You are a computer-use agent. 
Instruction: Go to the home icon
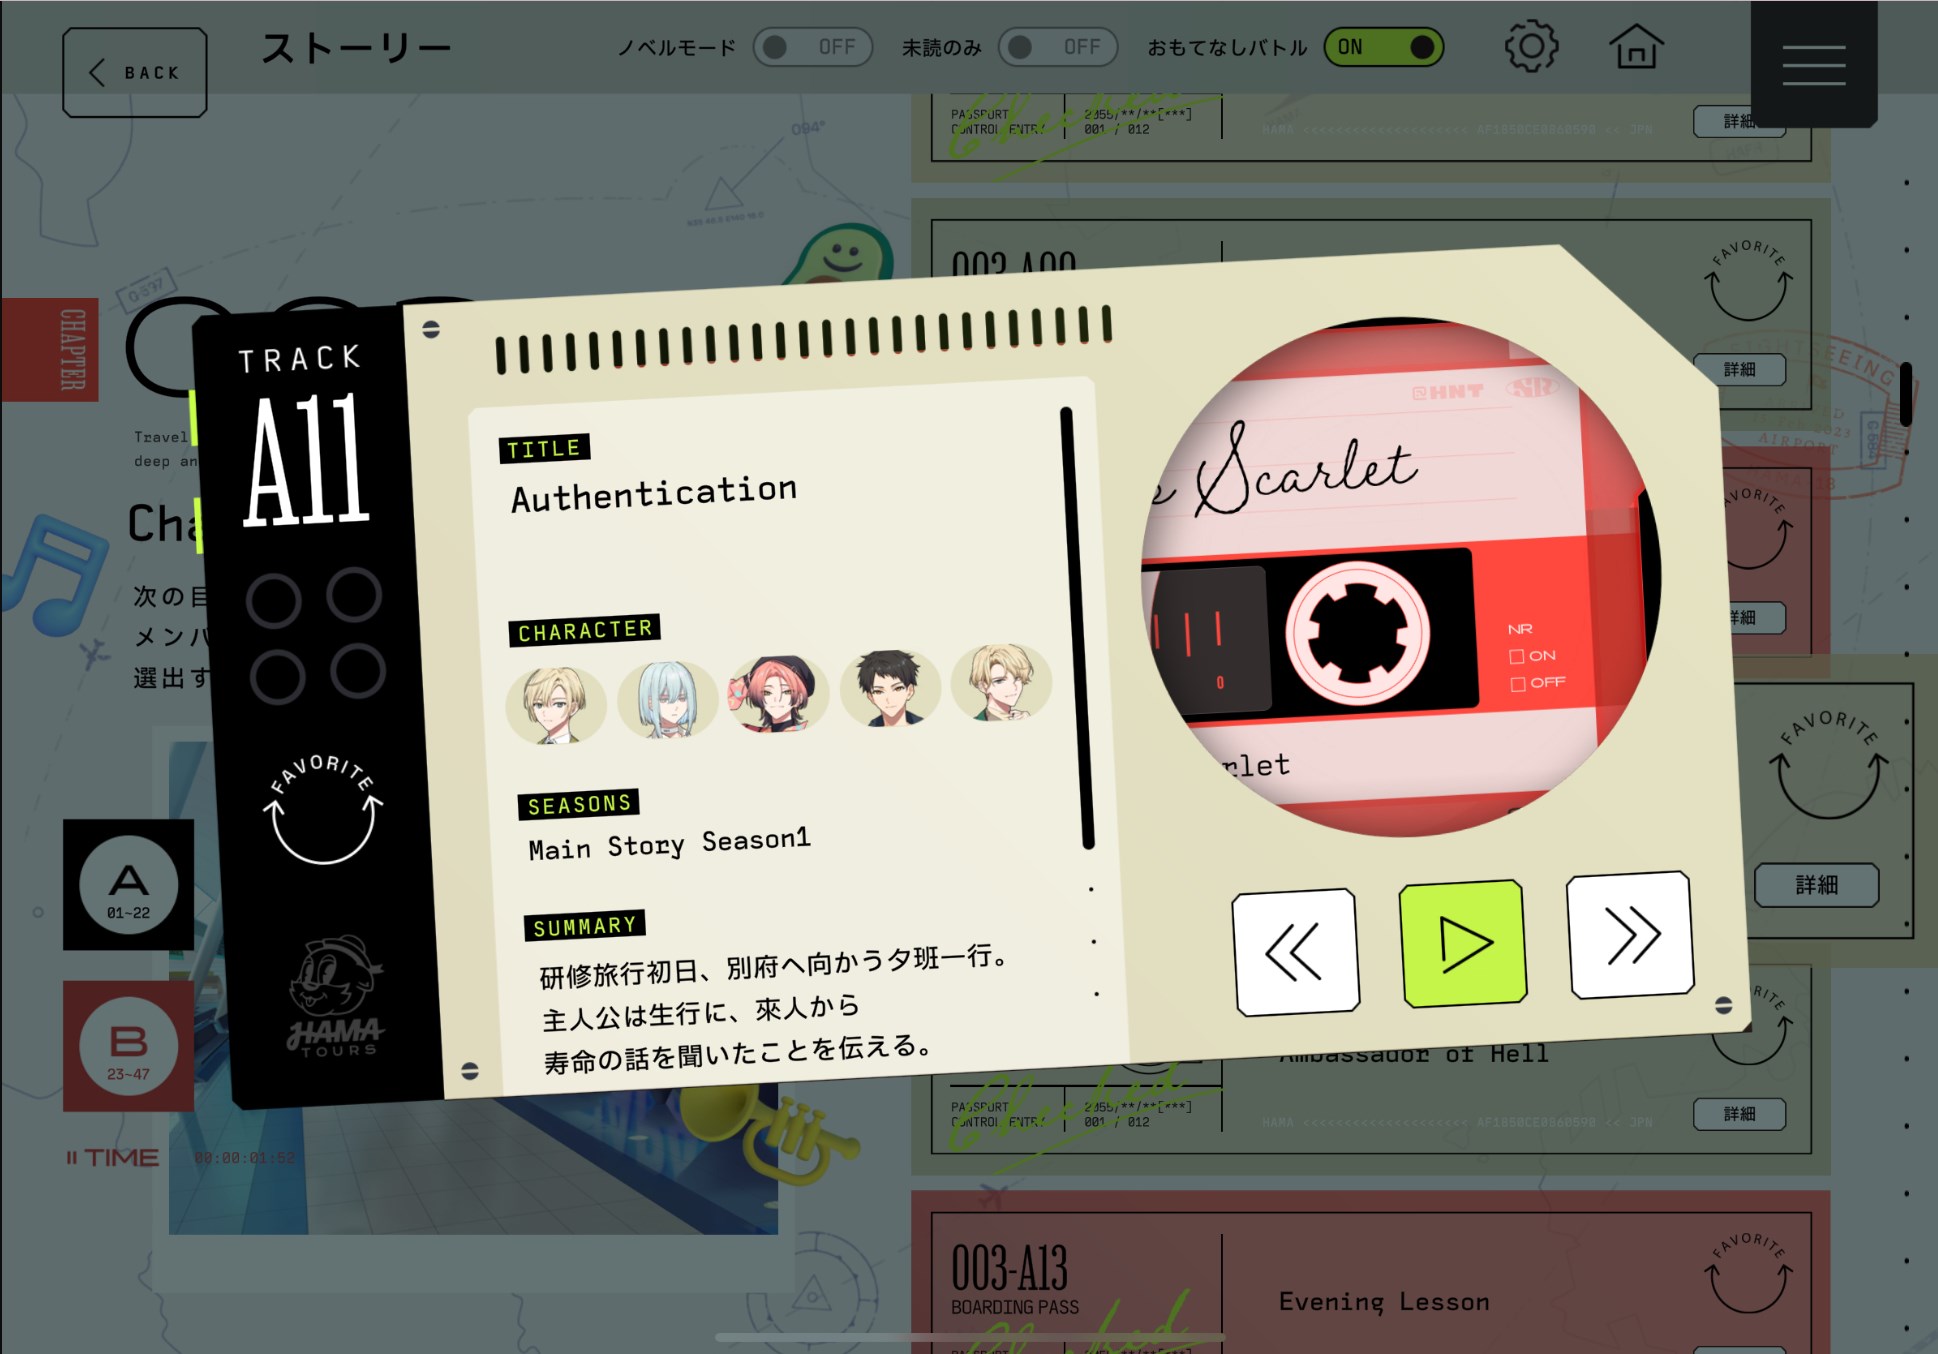click(x=1636, y=47)
